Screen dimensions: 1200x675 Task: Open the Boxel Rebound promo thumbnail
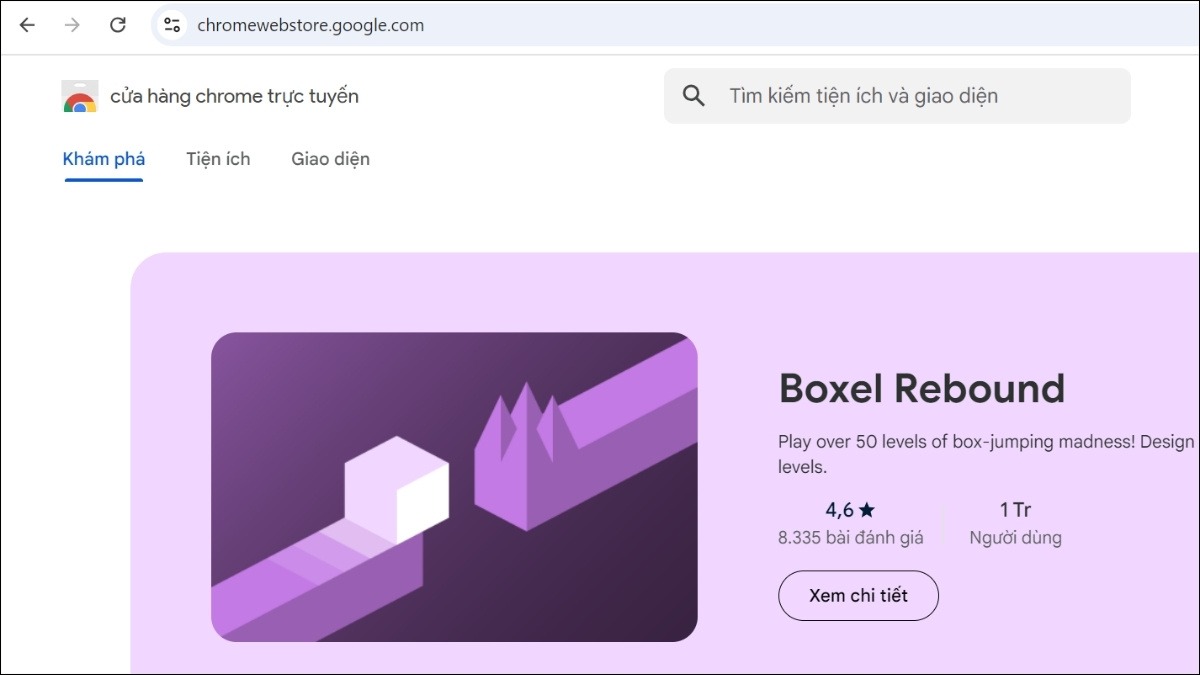(x=454, y=487)
